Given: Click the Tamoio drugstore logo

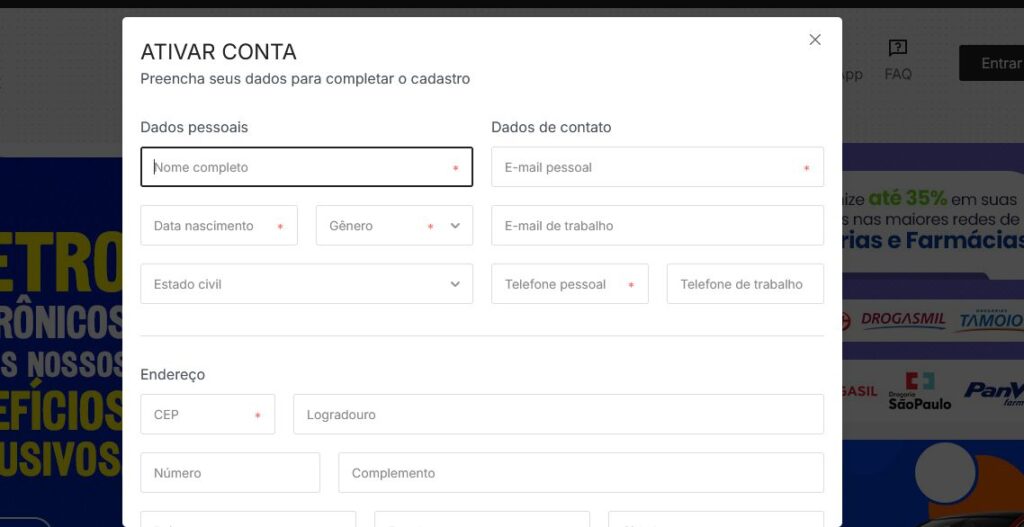Looking at the screenshot, I should (989, 320).
